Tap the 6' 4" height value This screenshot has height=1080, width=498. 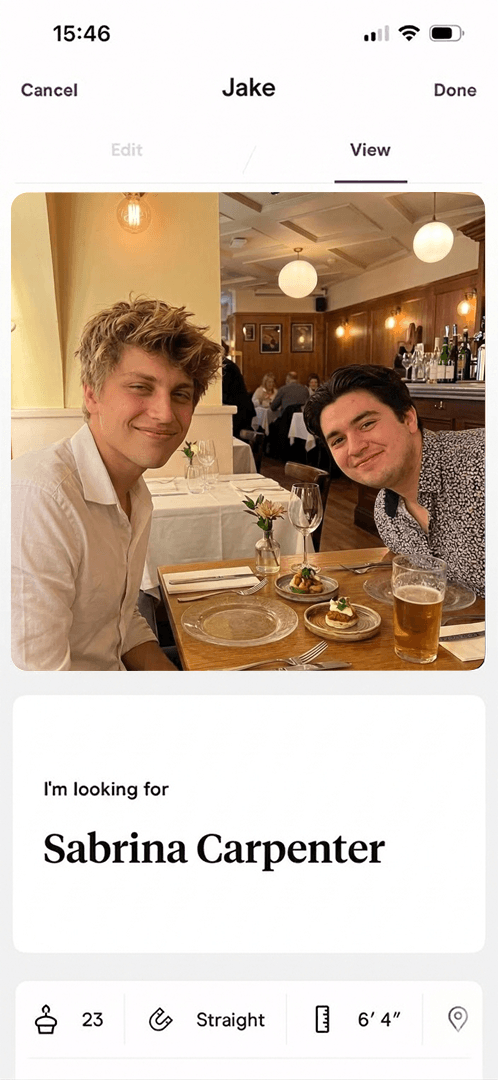point(380,1019)
